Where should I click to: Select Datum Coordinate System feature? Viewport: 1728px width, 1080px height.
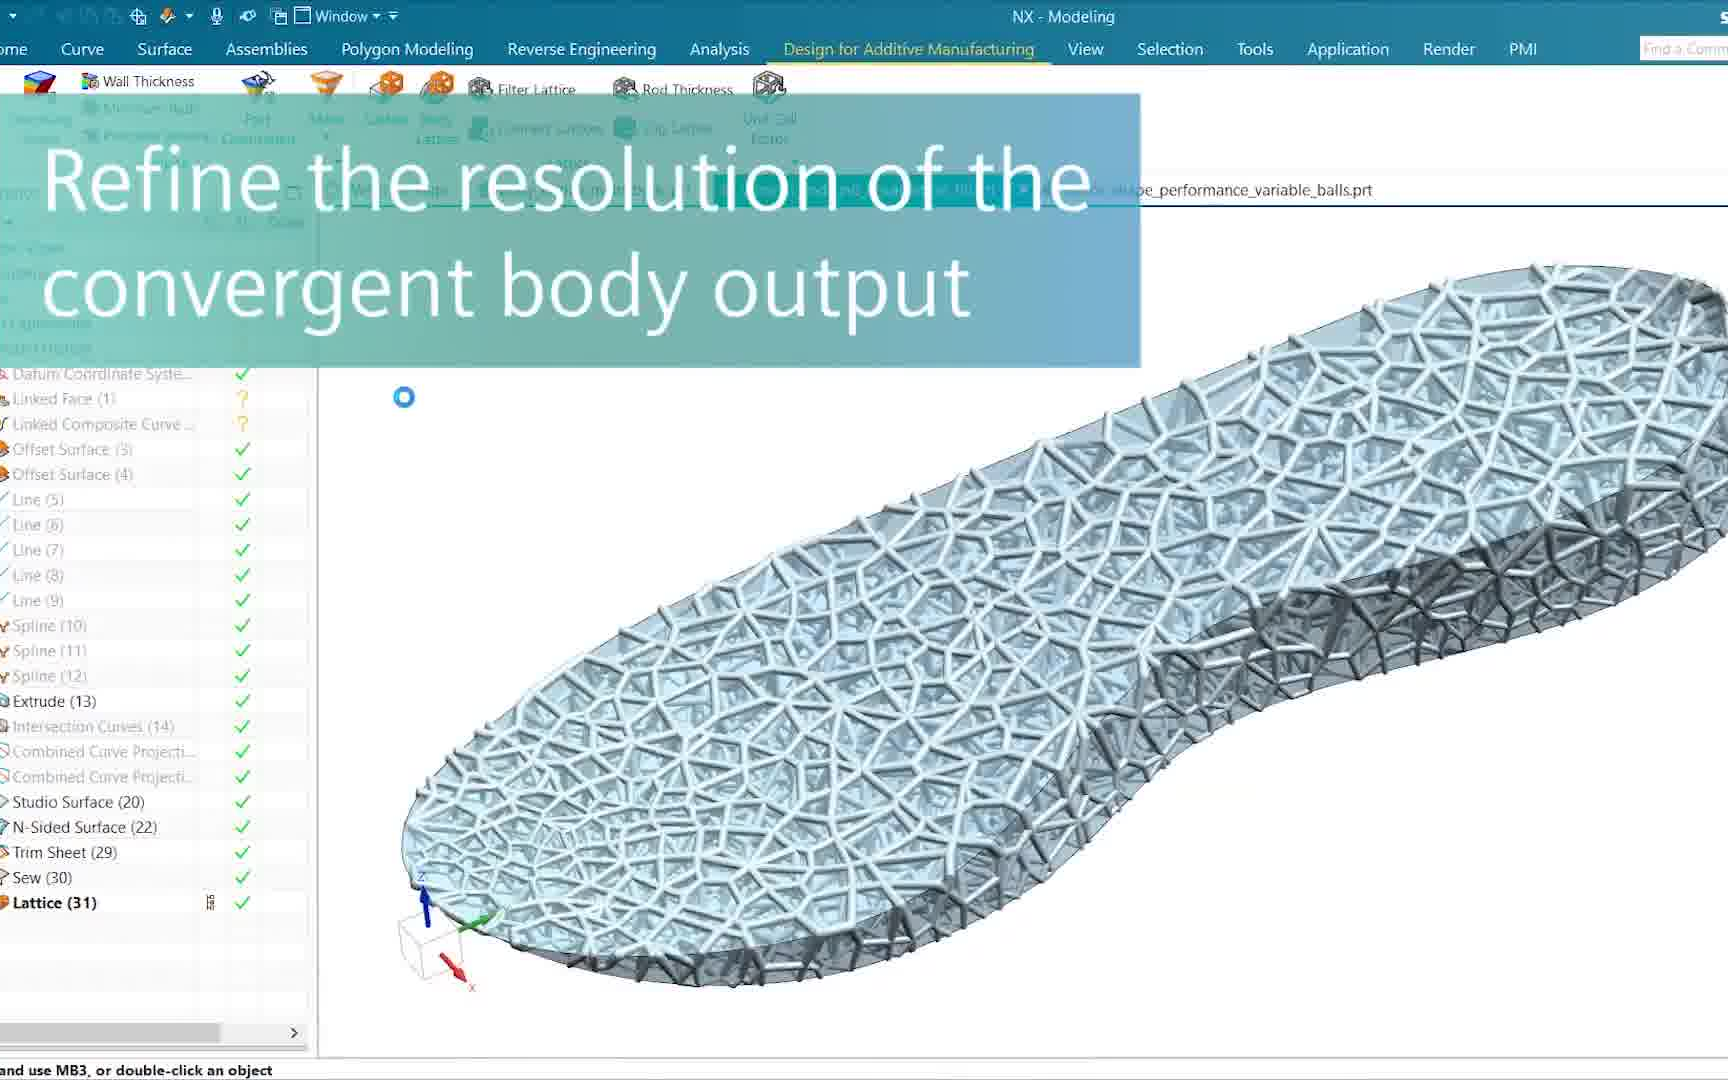(x=100, y=374)
